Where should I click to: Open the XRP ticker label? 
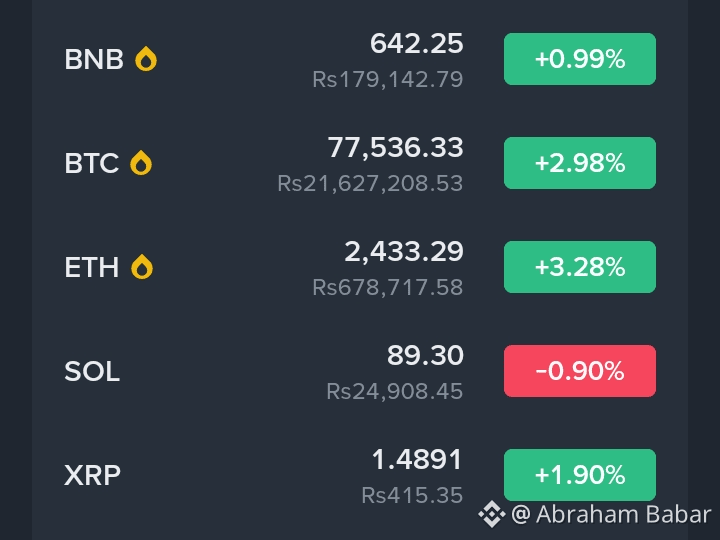(x=92, y=475)
